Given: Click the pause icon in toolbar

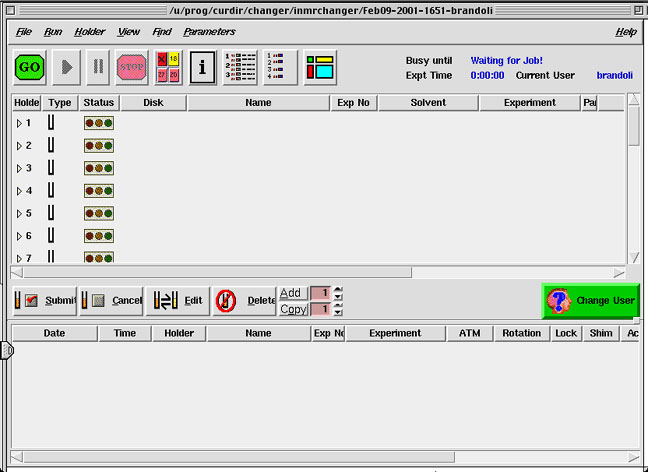Looking at the screenshot, I should (x=98, y=67).
